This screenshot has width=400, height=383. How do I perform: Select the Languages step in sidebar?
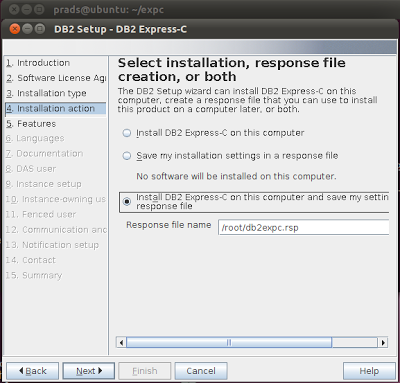tap(35, 139)
